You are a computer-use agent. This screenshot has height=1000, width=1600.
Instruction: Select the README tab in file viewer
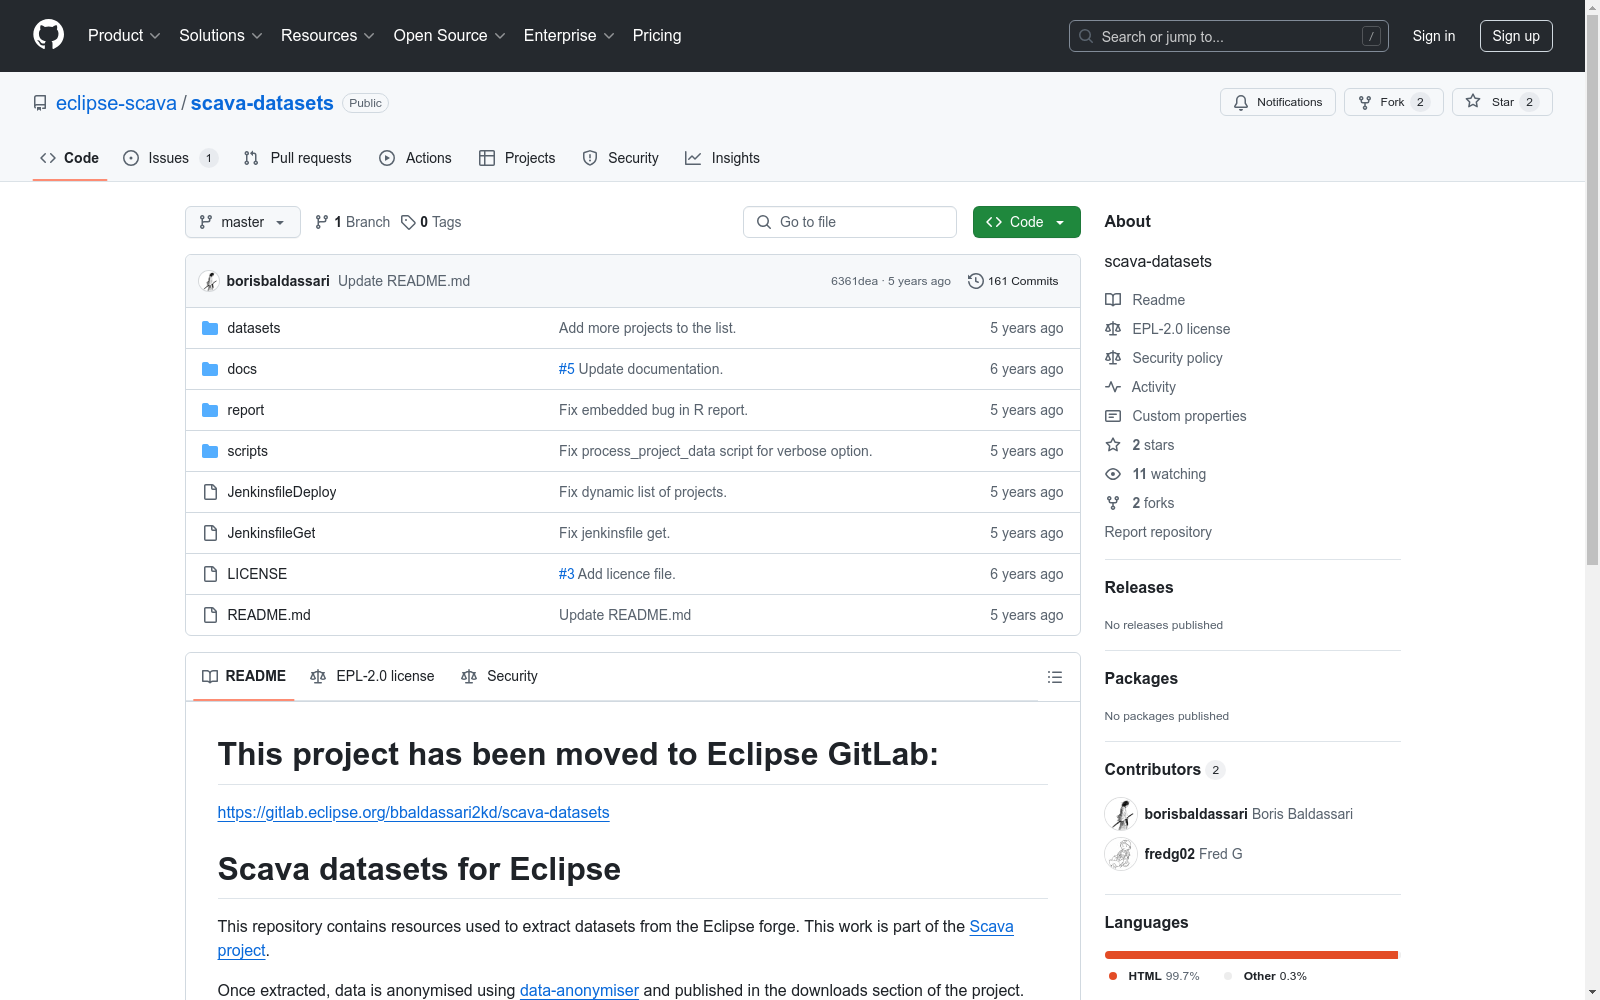[x=244, y=677]
